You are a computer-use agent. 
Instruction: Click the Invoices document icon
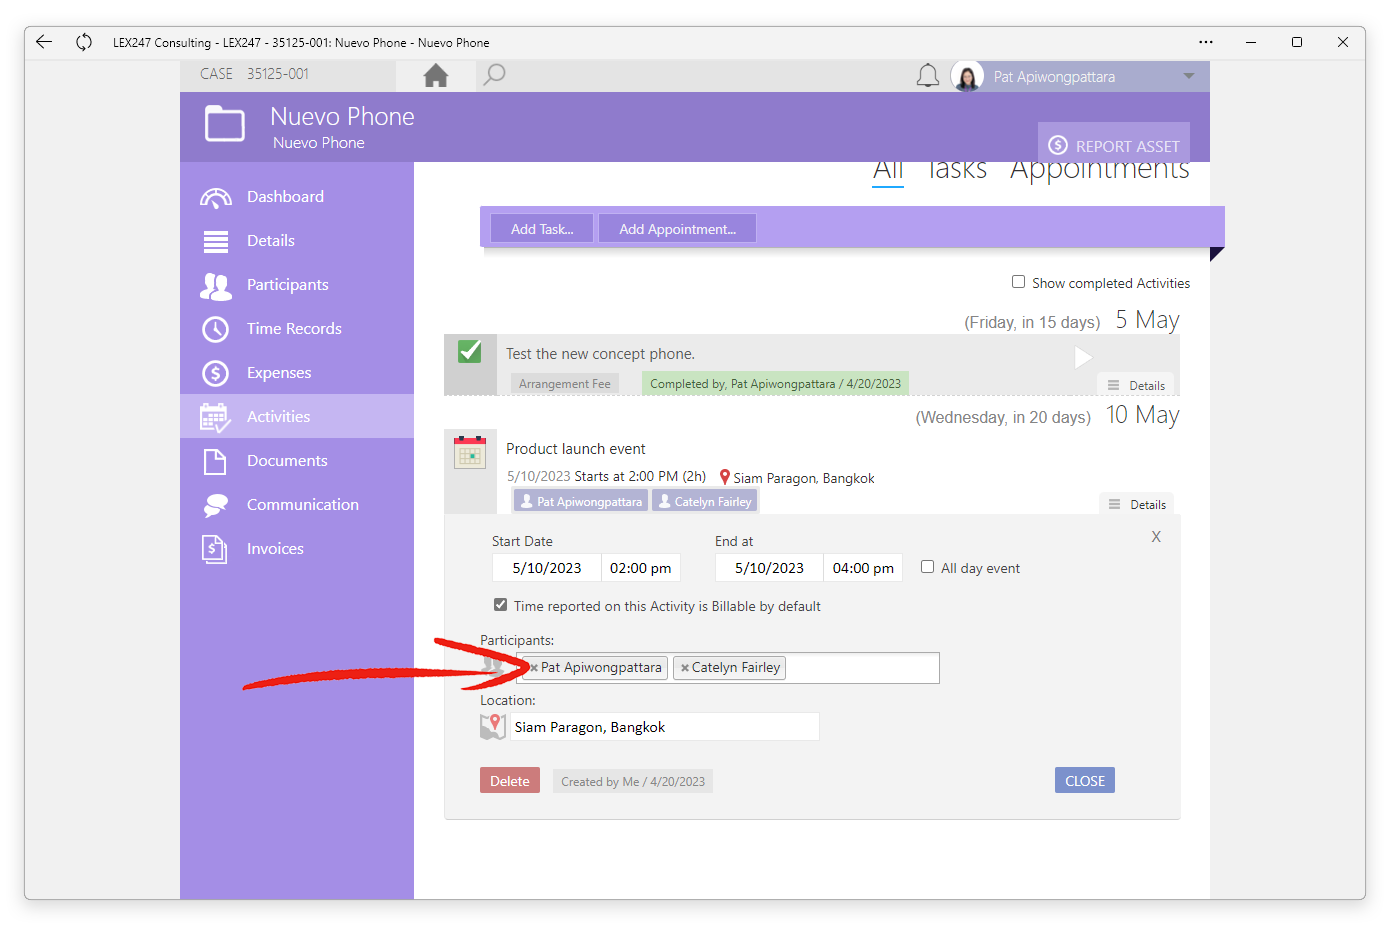point(215,549)
